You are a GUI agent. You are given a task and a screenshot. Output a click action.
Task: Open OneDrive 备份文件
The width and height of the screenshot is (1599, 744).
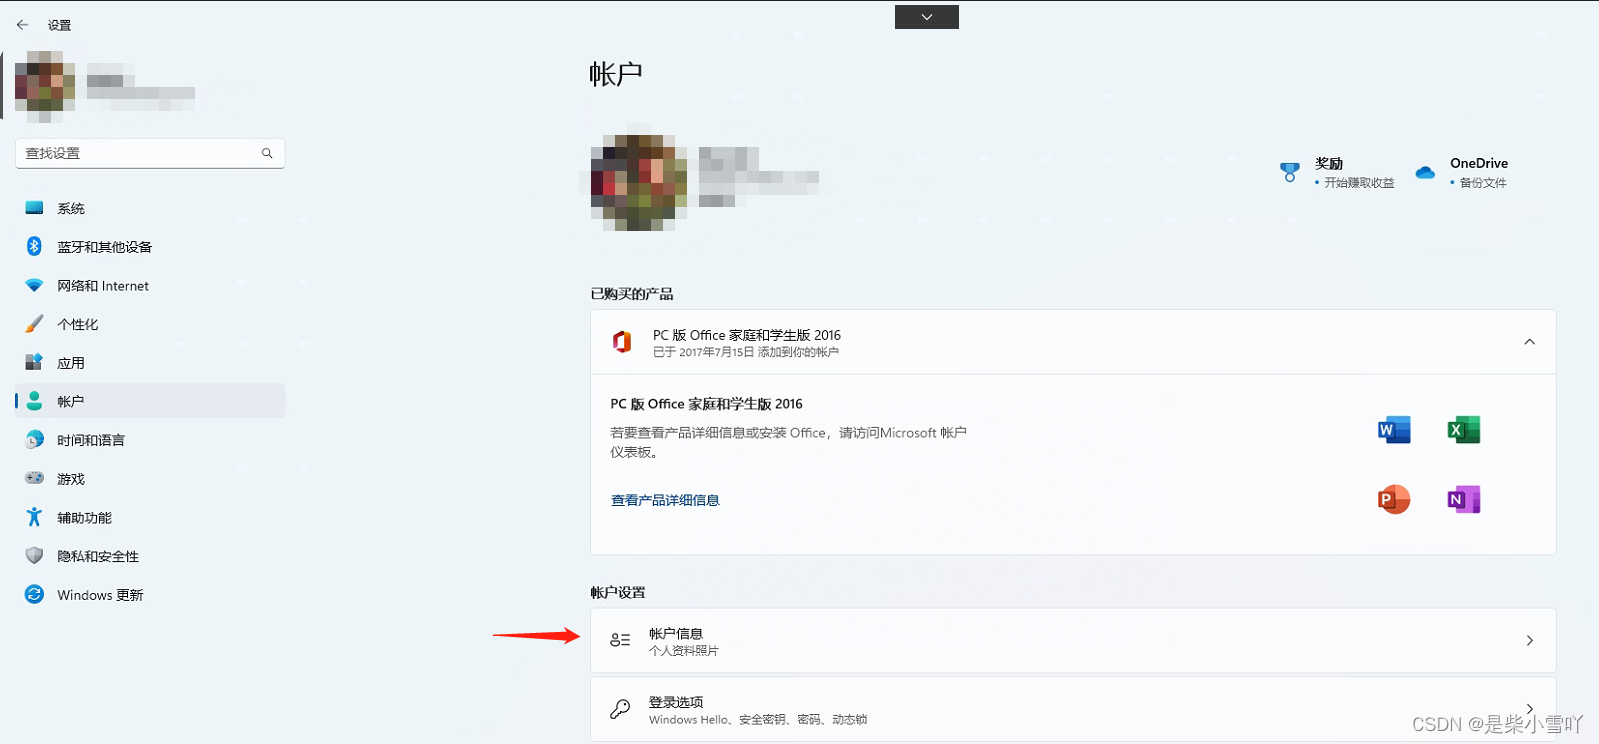1462,172
